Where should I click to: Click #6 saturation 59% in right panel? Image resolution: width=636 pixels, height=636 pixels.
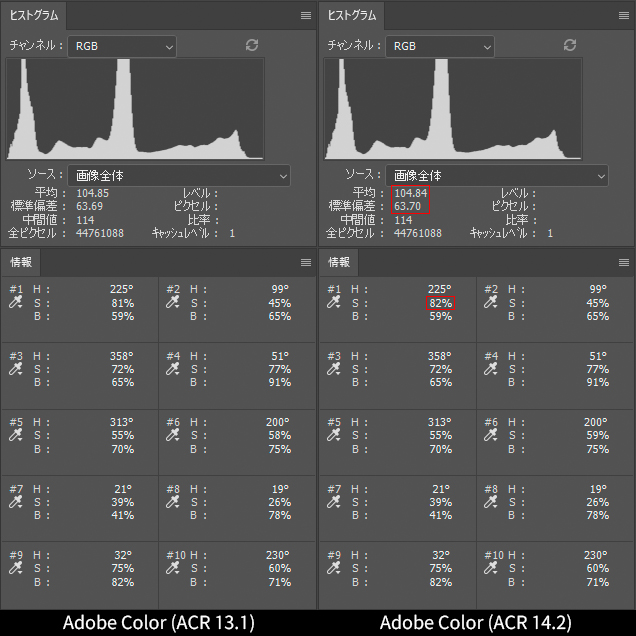point(598,435)
